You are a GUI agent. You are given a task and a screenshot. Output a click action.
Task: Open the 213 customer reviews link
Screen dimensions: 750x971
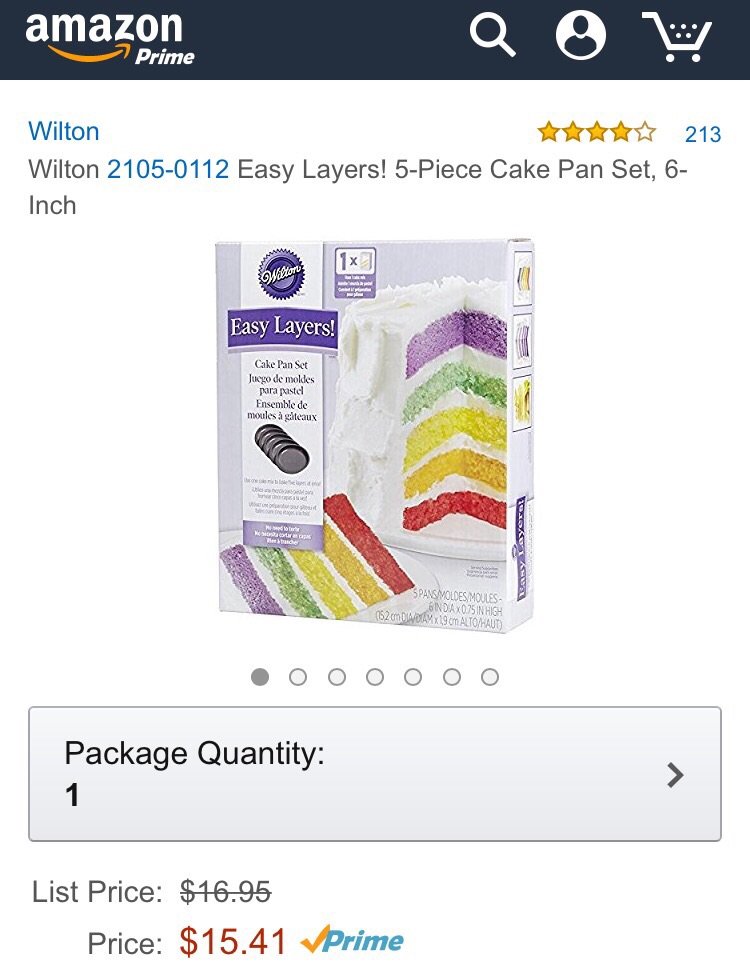click(x=703, y=134)
